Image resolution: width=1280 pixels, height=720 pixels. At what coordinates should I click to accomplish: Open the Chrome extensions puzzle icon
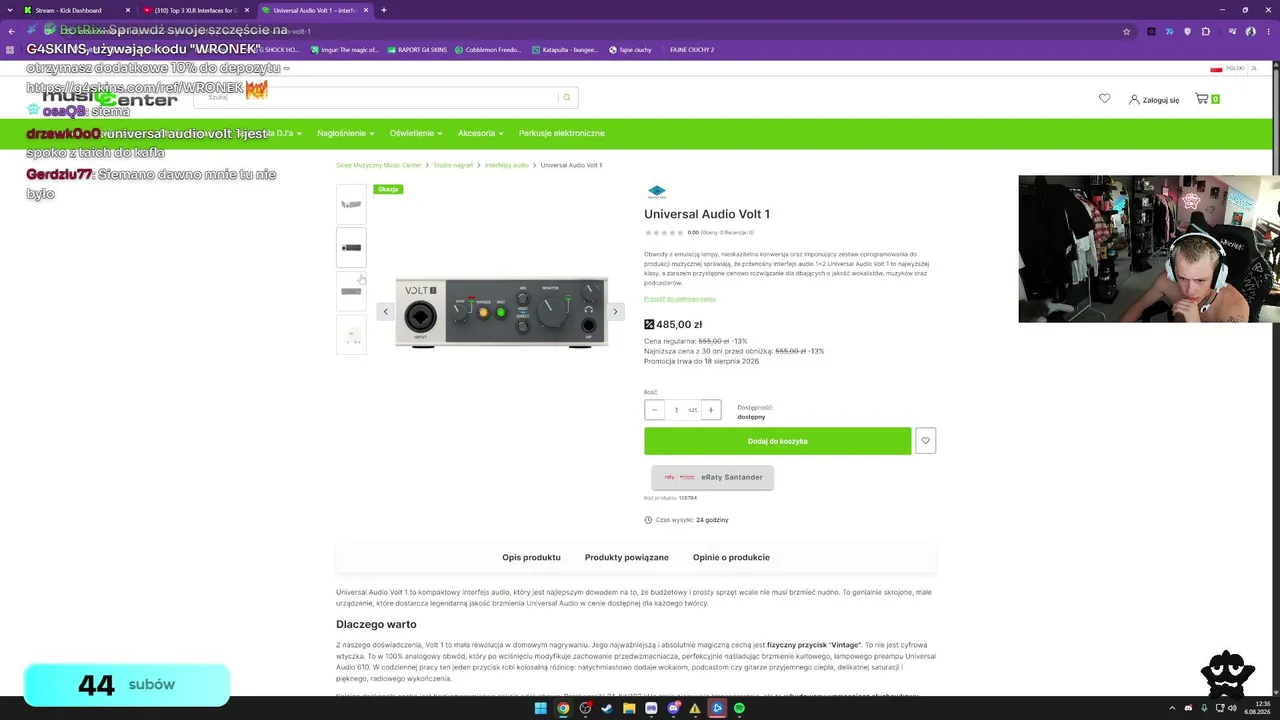[1205, 31]
